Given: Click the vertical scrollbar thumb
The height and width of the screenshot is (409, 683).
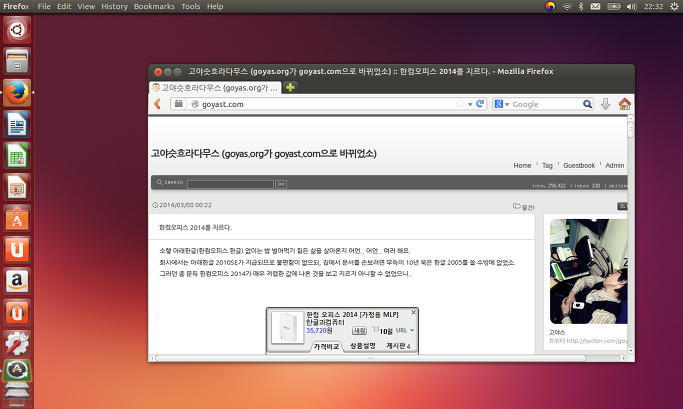Looking at the screenshot, I should [631, 129].
